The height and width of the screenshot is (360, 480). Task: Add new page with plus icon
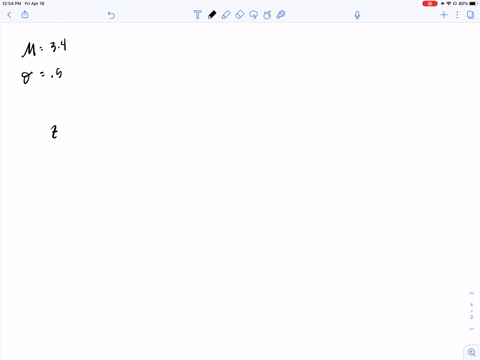444,15
